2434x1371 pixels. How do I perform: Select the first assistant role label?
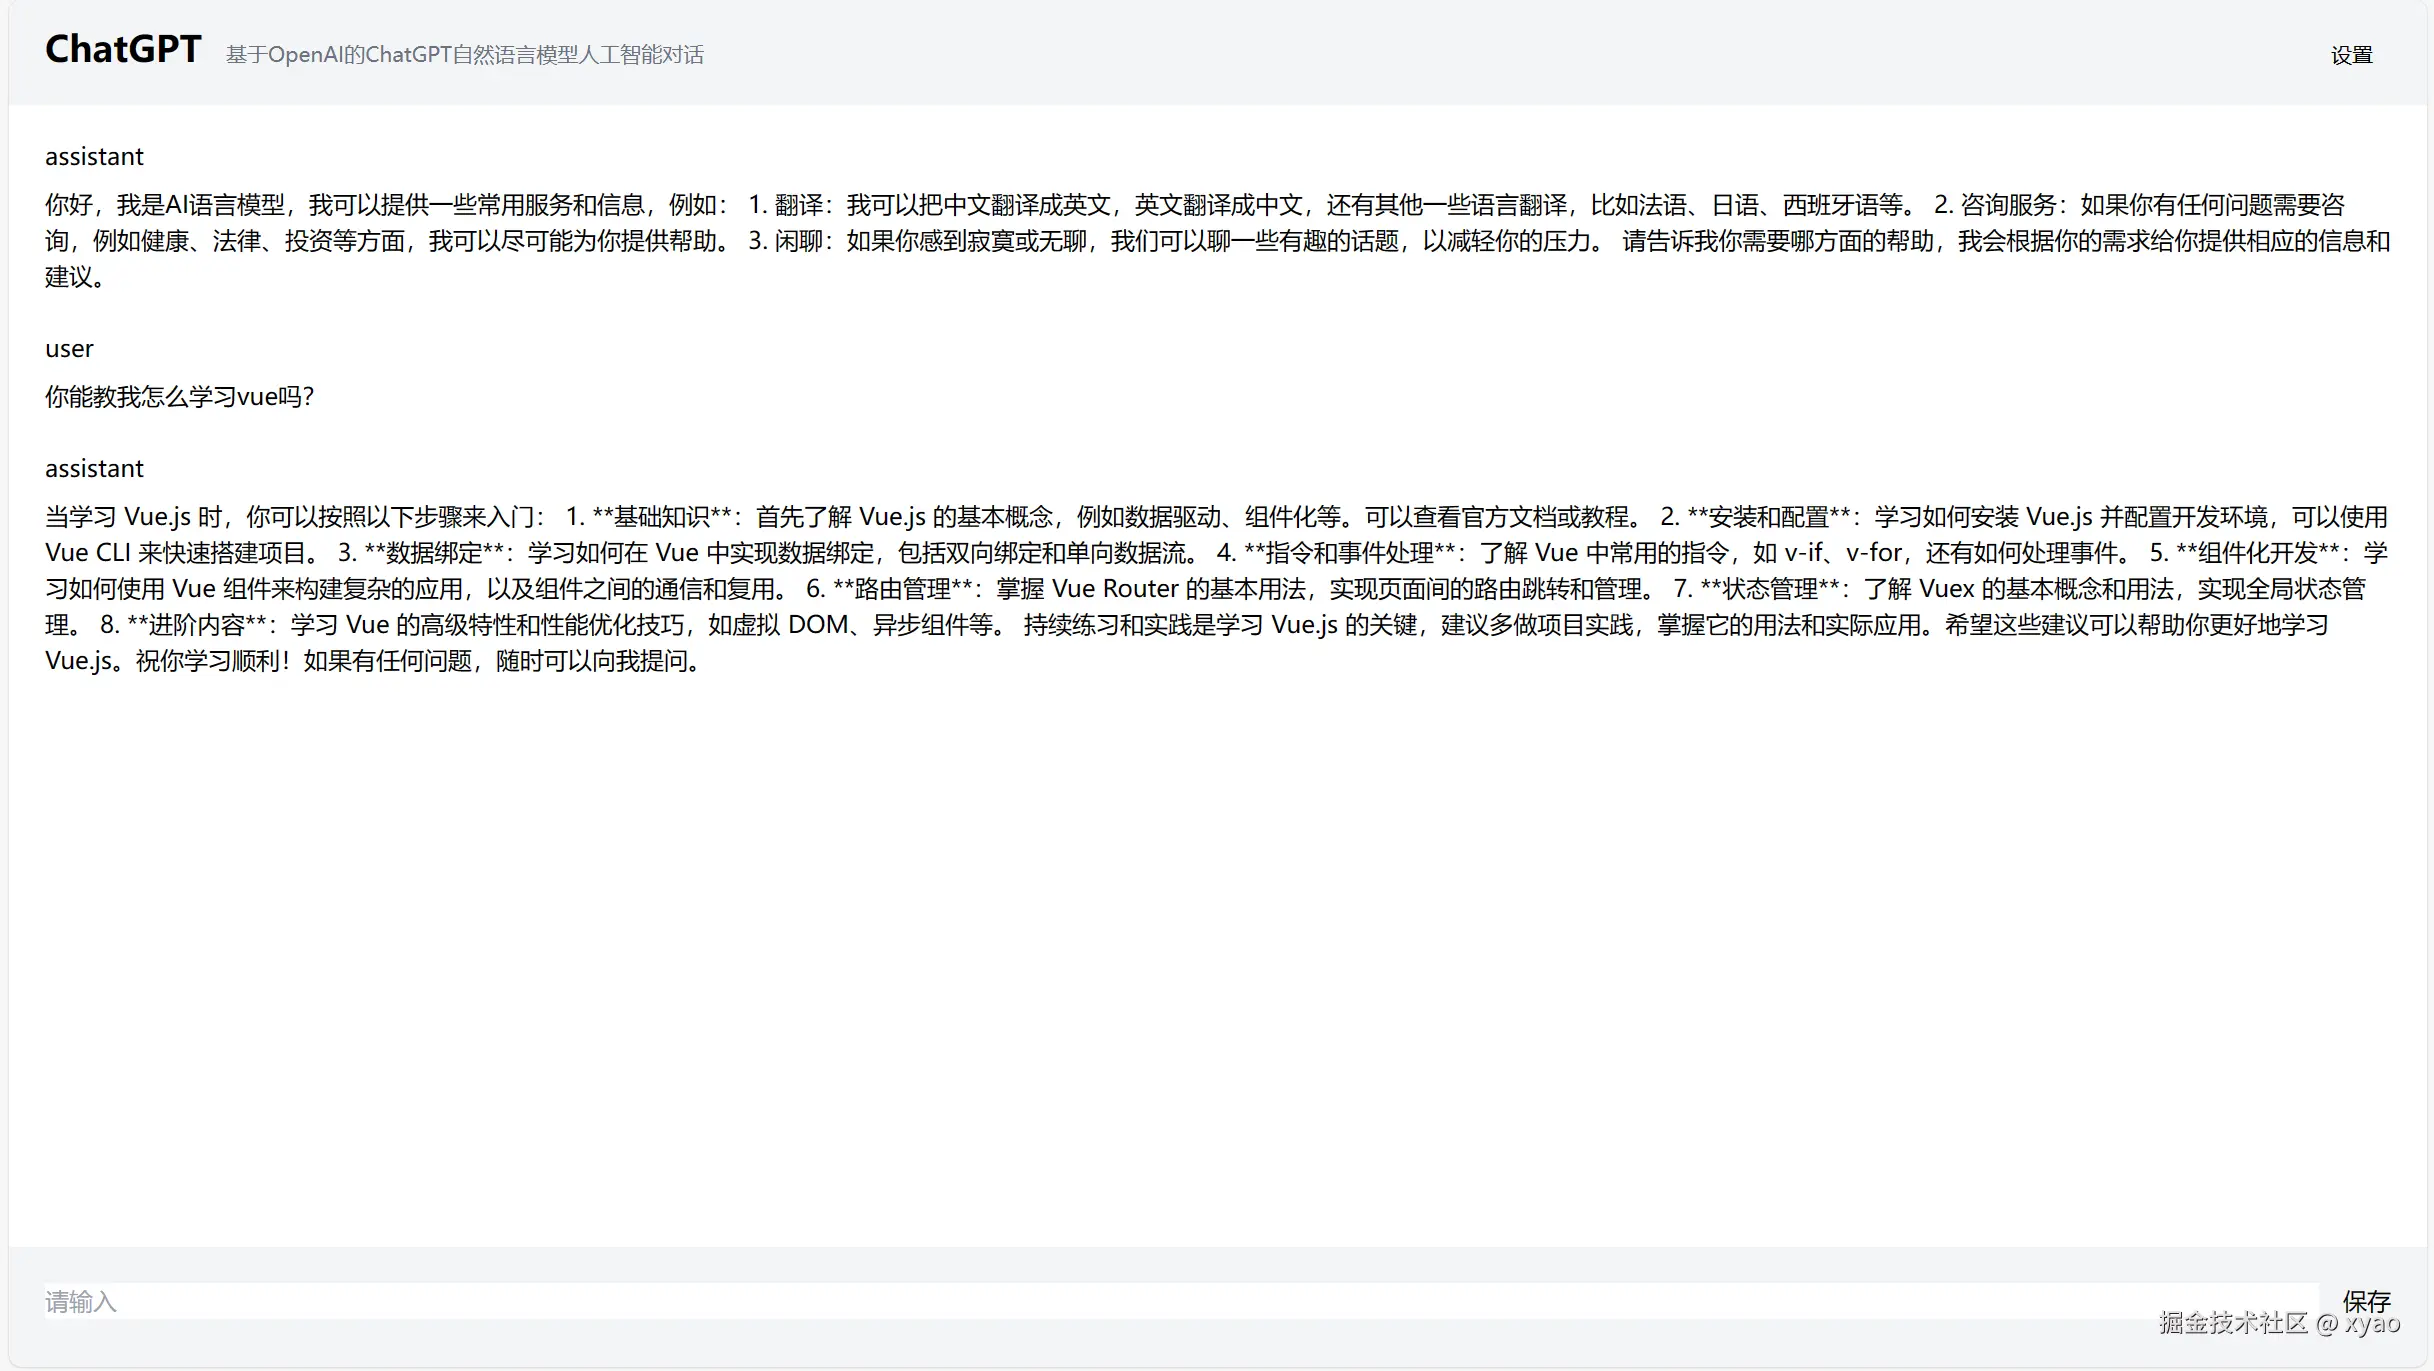click(93, 156)
